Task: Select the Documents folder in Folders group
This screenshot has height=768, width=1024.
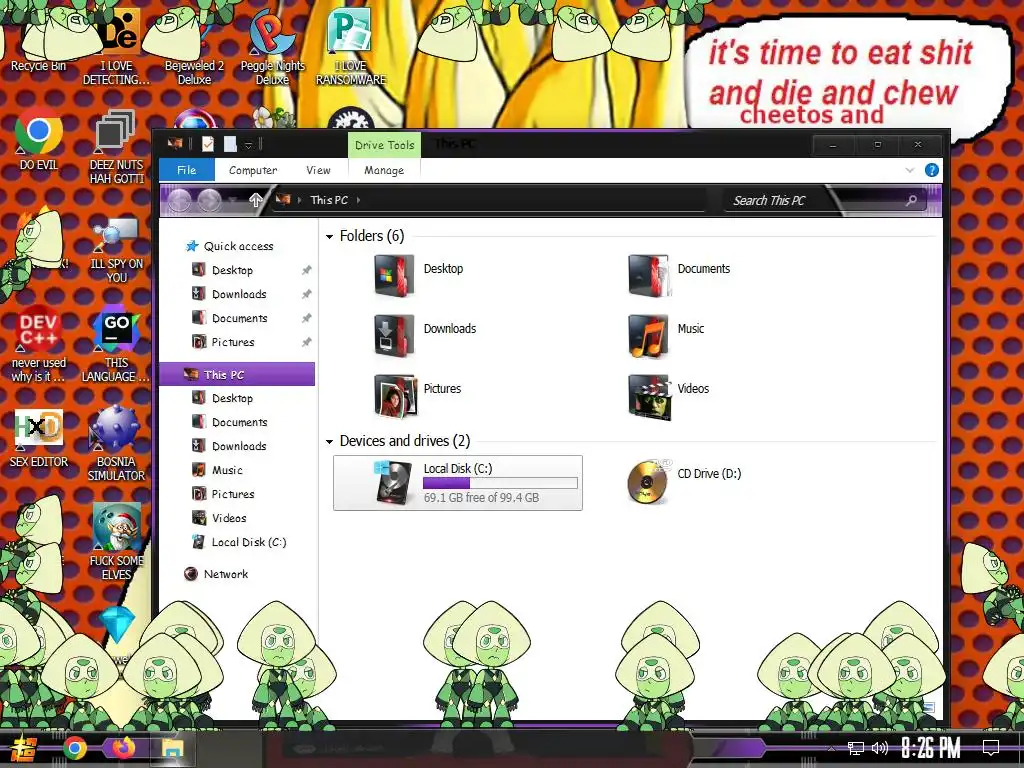Action: coord(679,276)
